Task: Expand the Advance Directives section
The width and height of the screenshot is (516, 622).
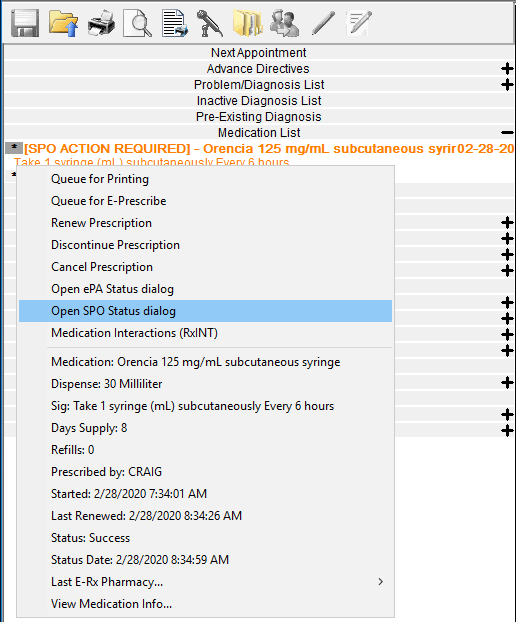Action: (507, 69)
